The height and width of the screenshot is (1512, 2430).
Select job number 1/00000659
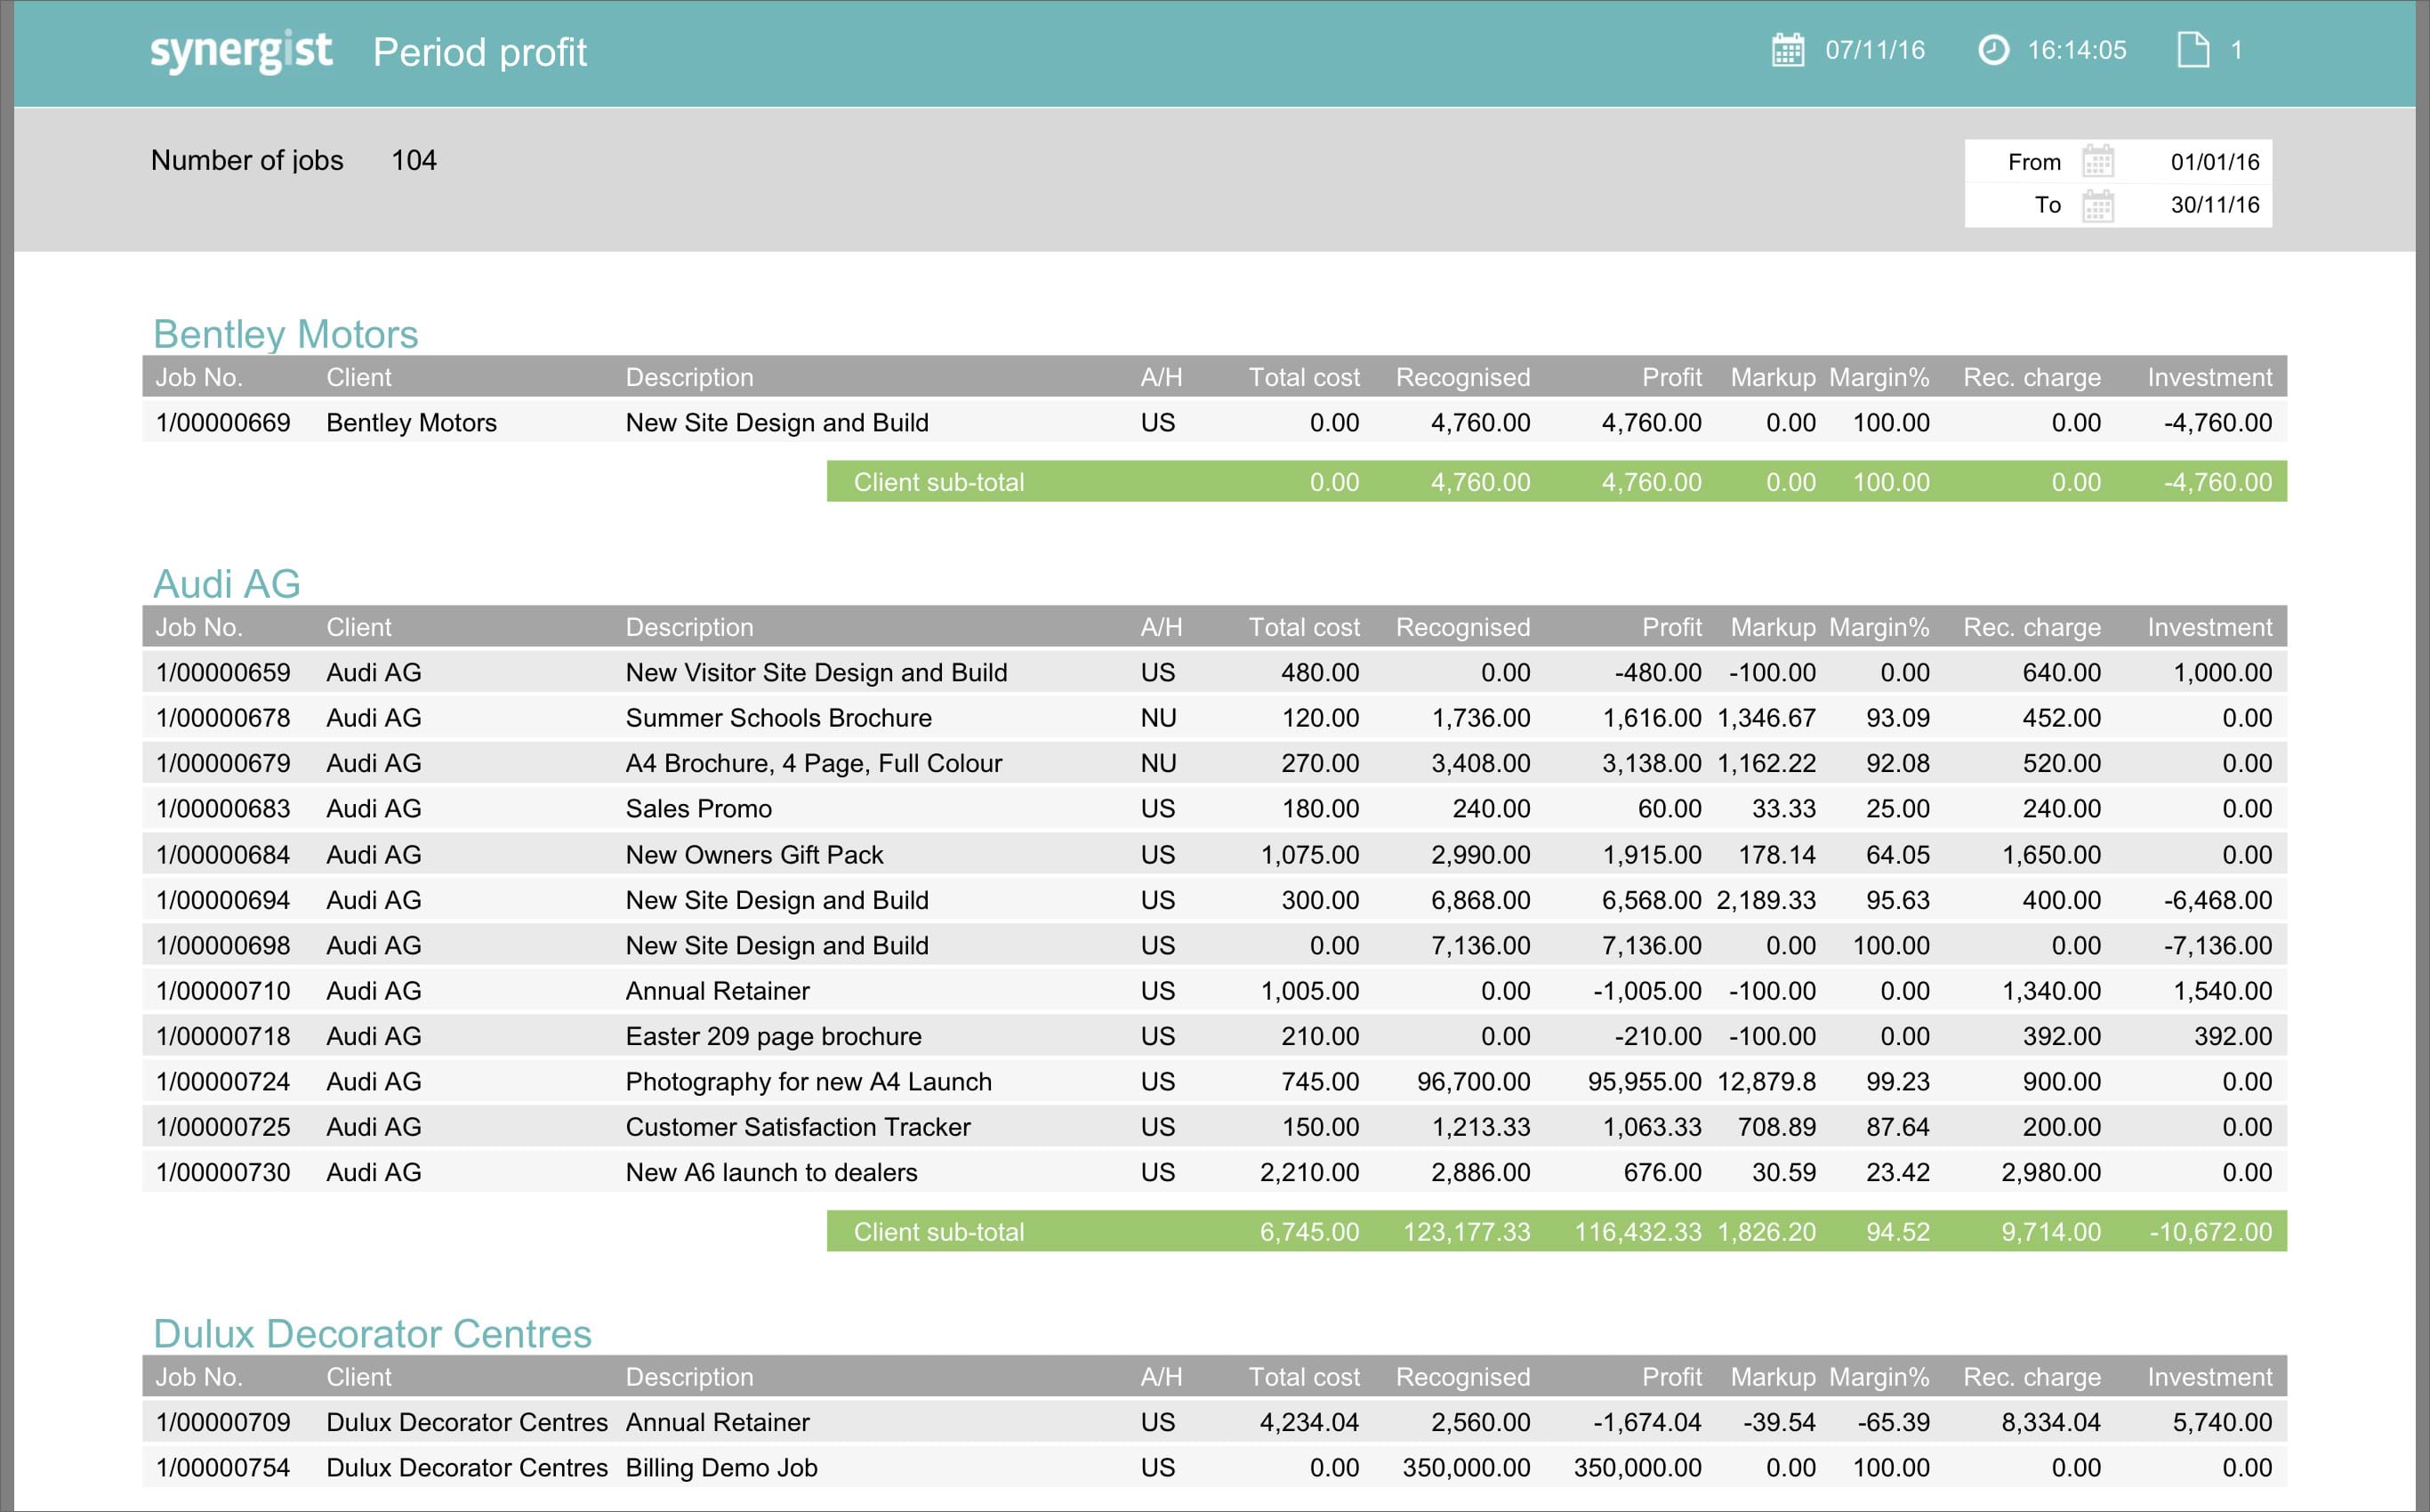pyautogui.click(x=223, y=673)
